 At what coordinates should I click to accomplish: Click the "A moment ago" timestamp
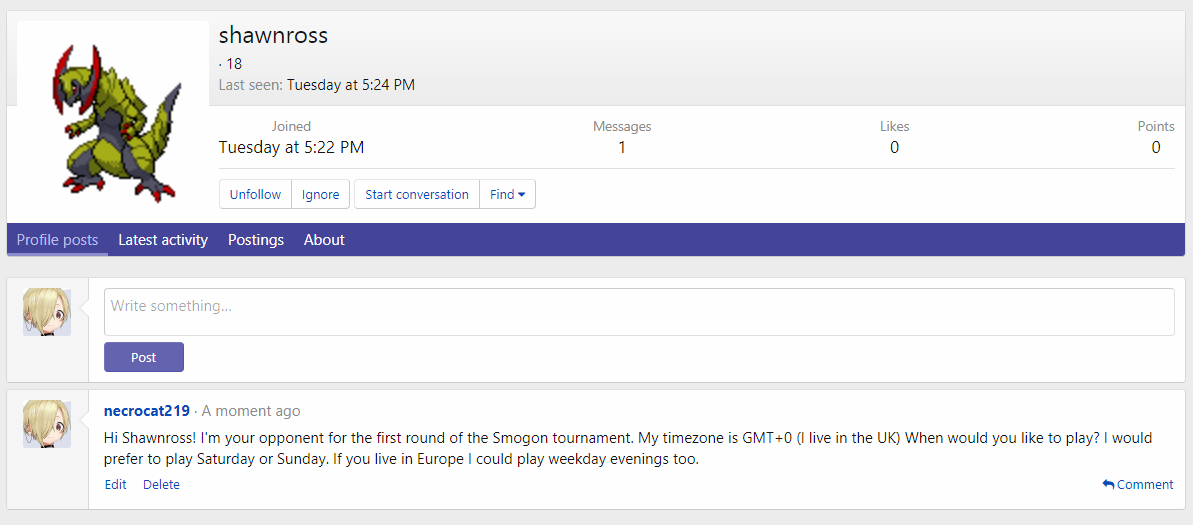[x=251, y=411]
